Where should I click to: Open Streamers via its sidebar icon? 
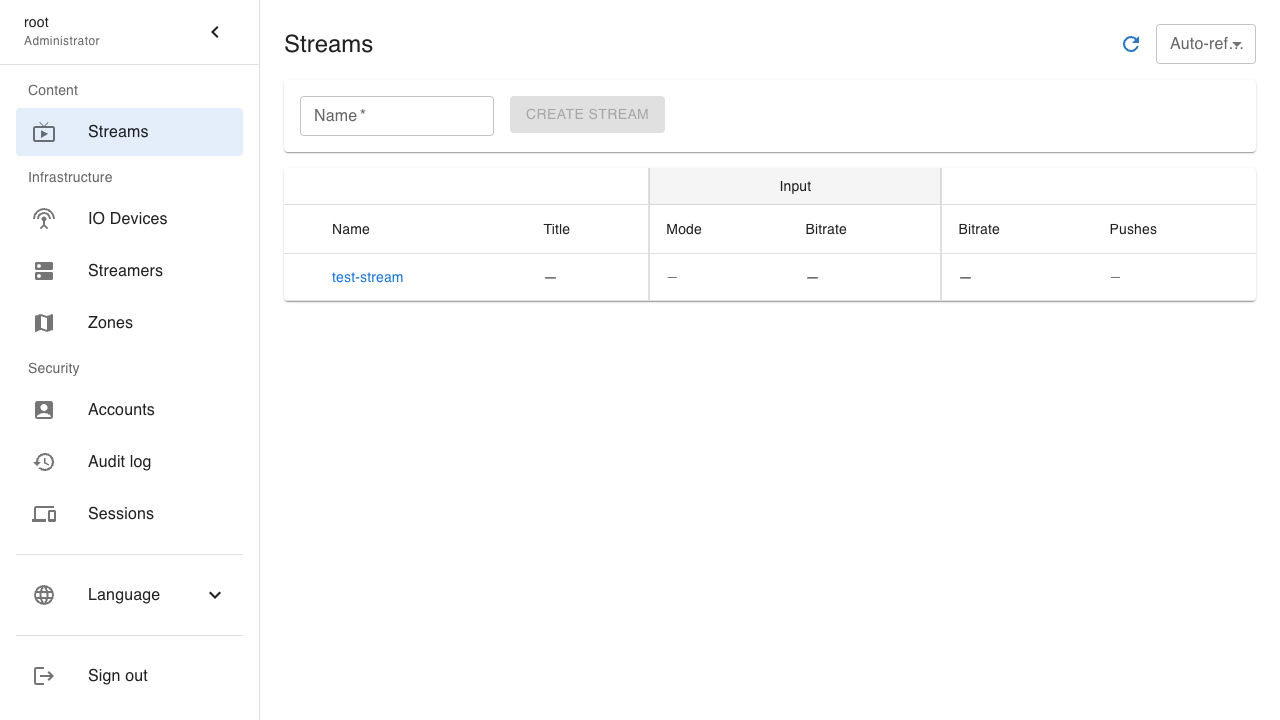44,270
